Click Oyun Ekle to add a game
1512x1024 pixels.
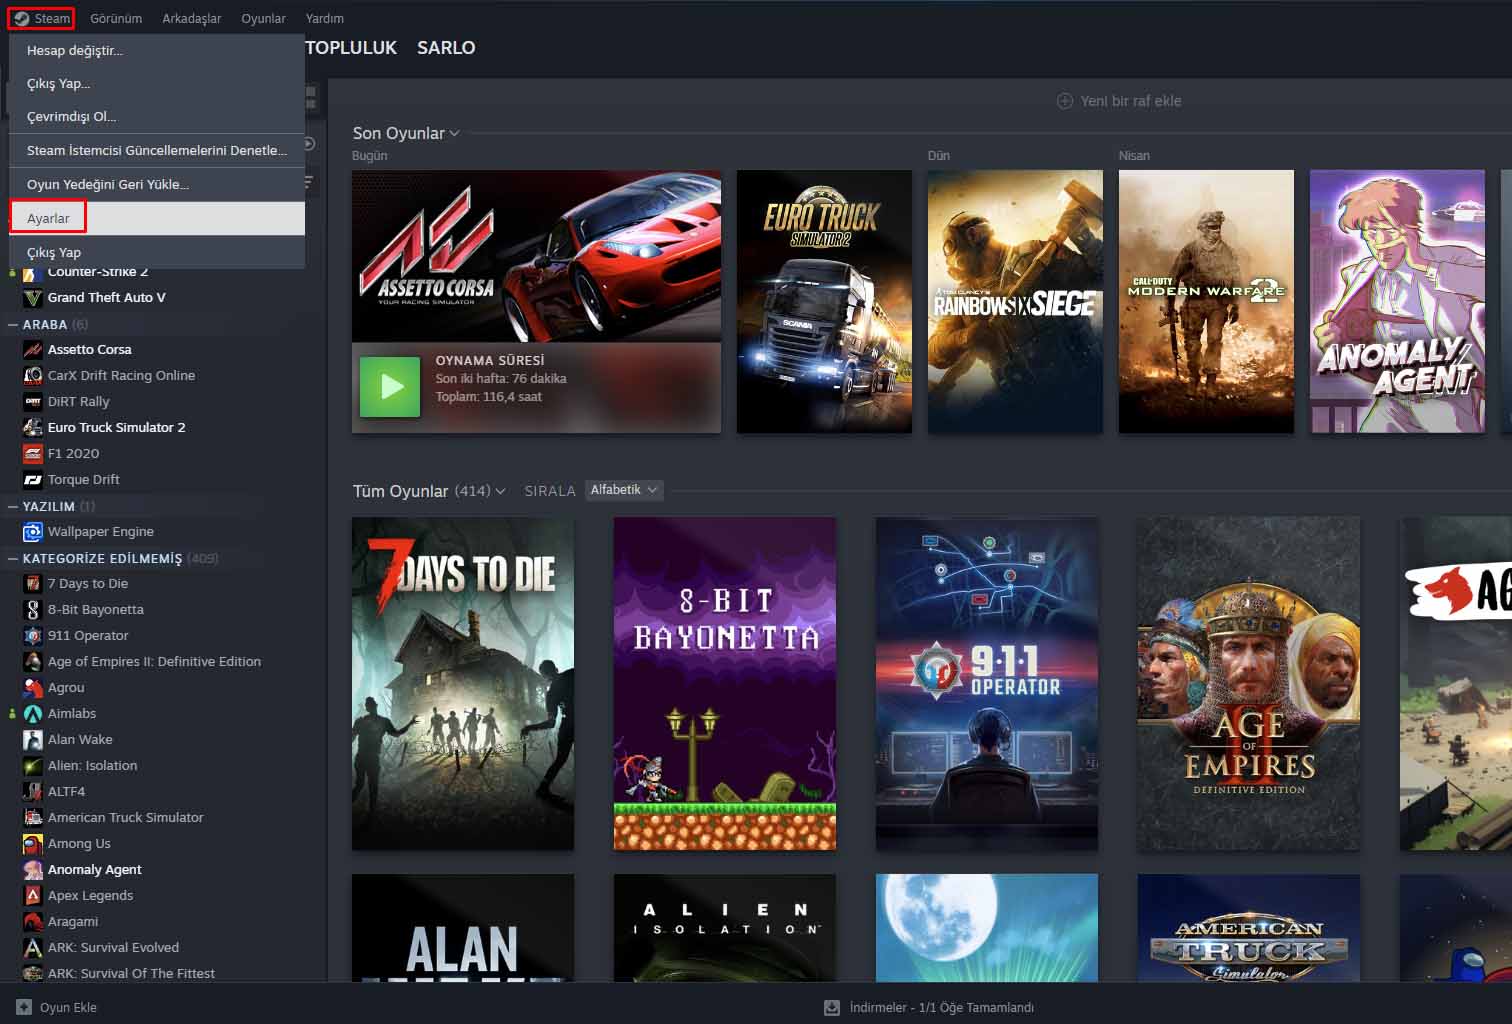click(57, 1007)
